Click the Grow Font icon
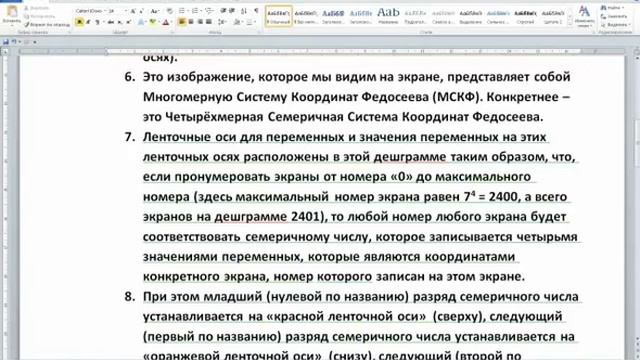The height and width of the screenshot is (360, 640). 133,11
